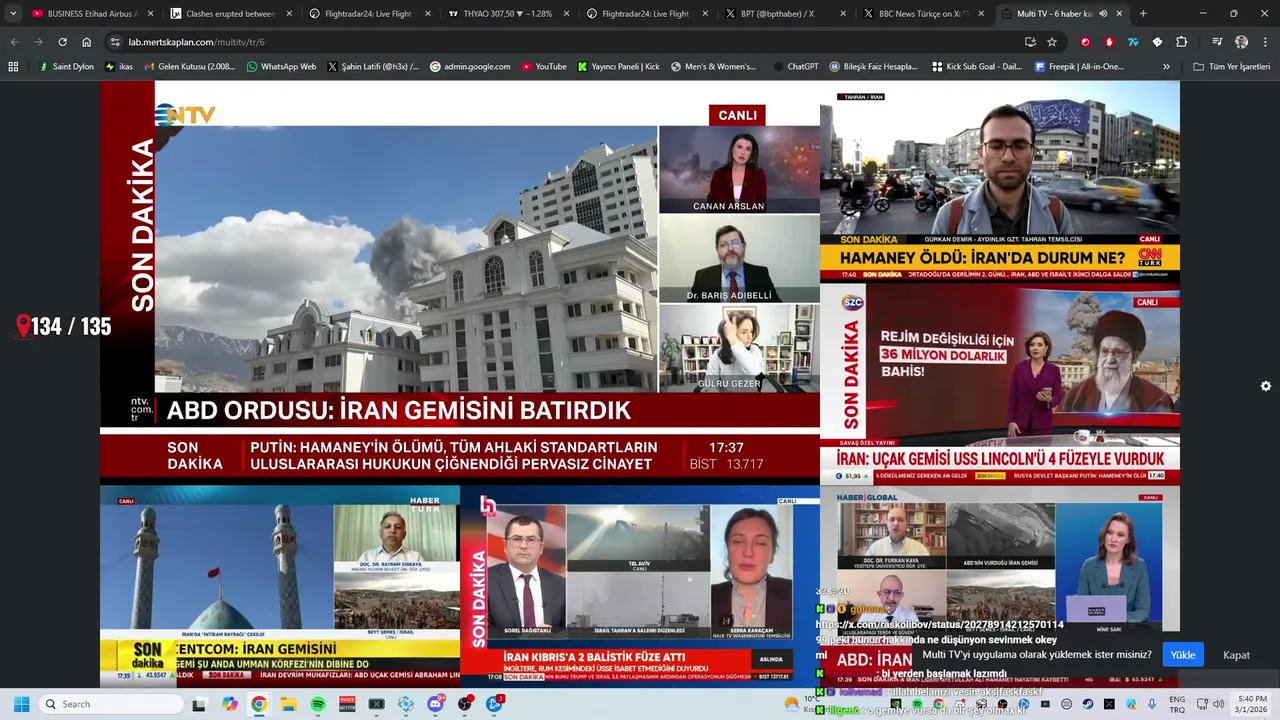Select the Haber Global stream tile
Viewport: 1280px width, 720px height.
[x=1000, y=586]
